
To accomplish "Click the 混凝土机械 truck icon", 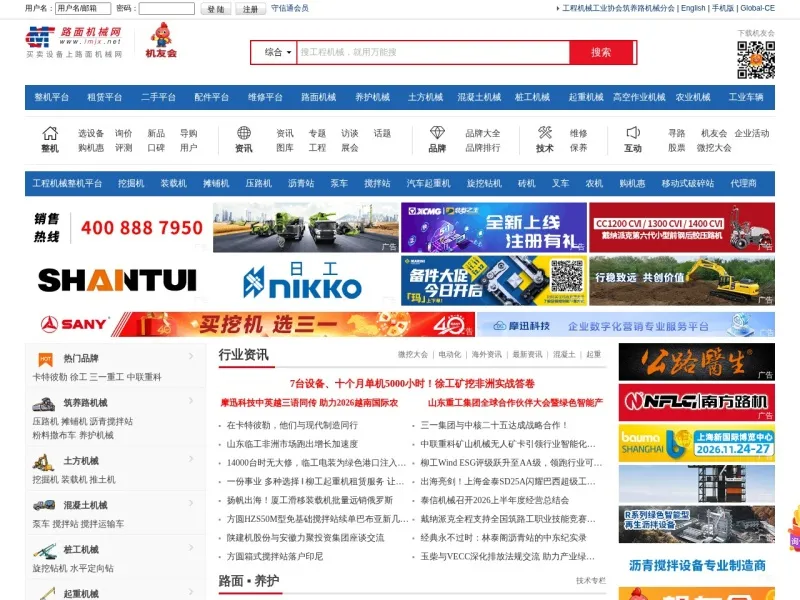I will tap(44, 505).
